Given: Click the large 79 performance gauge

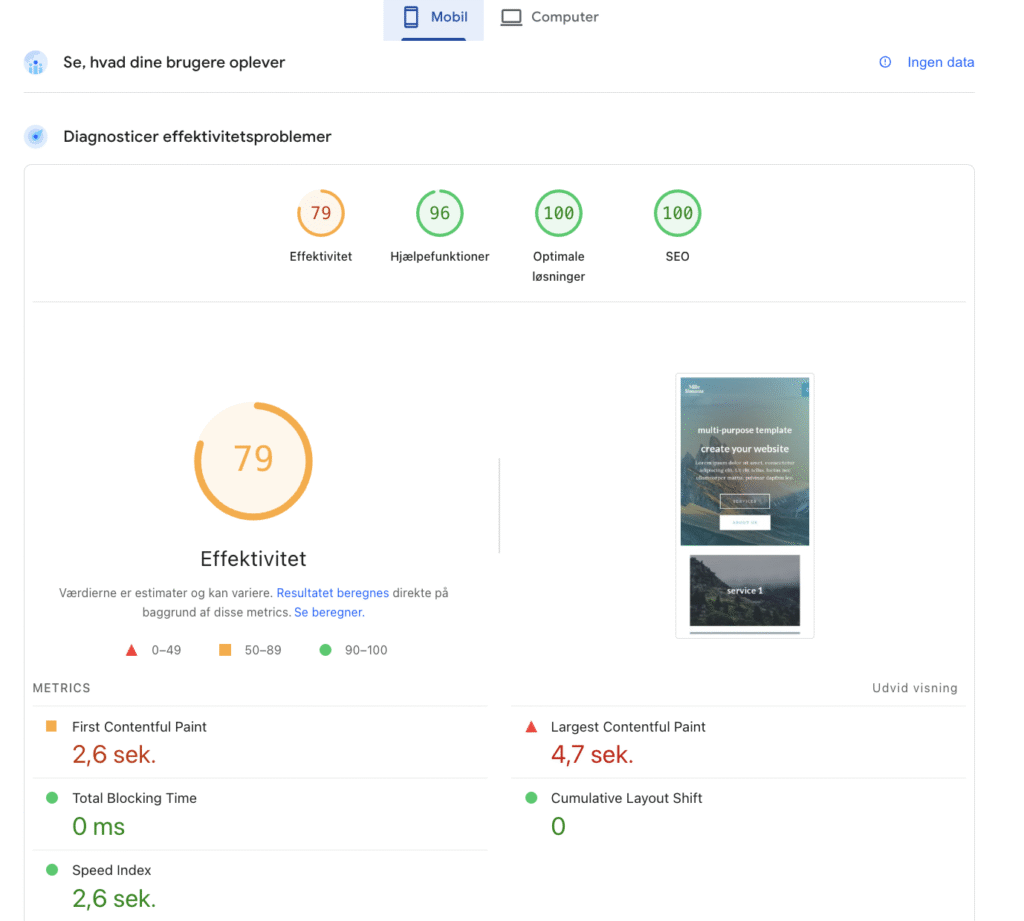Looking at the screenshot, I should pos(253,461).
